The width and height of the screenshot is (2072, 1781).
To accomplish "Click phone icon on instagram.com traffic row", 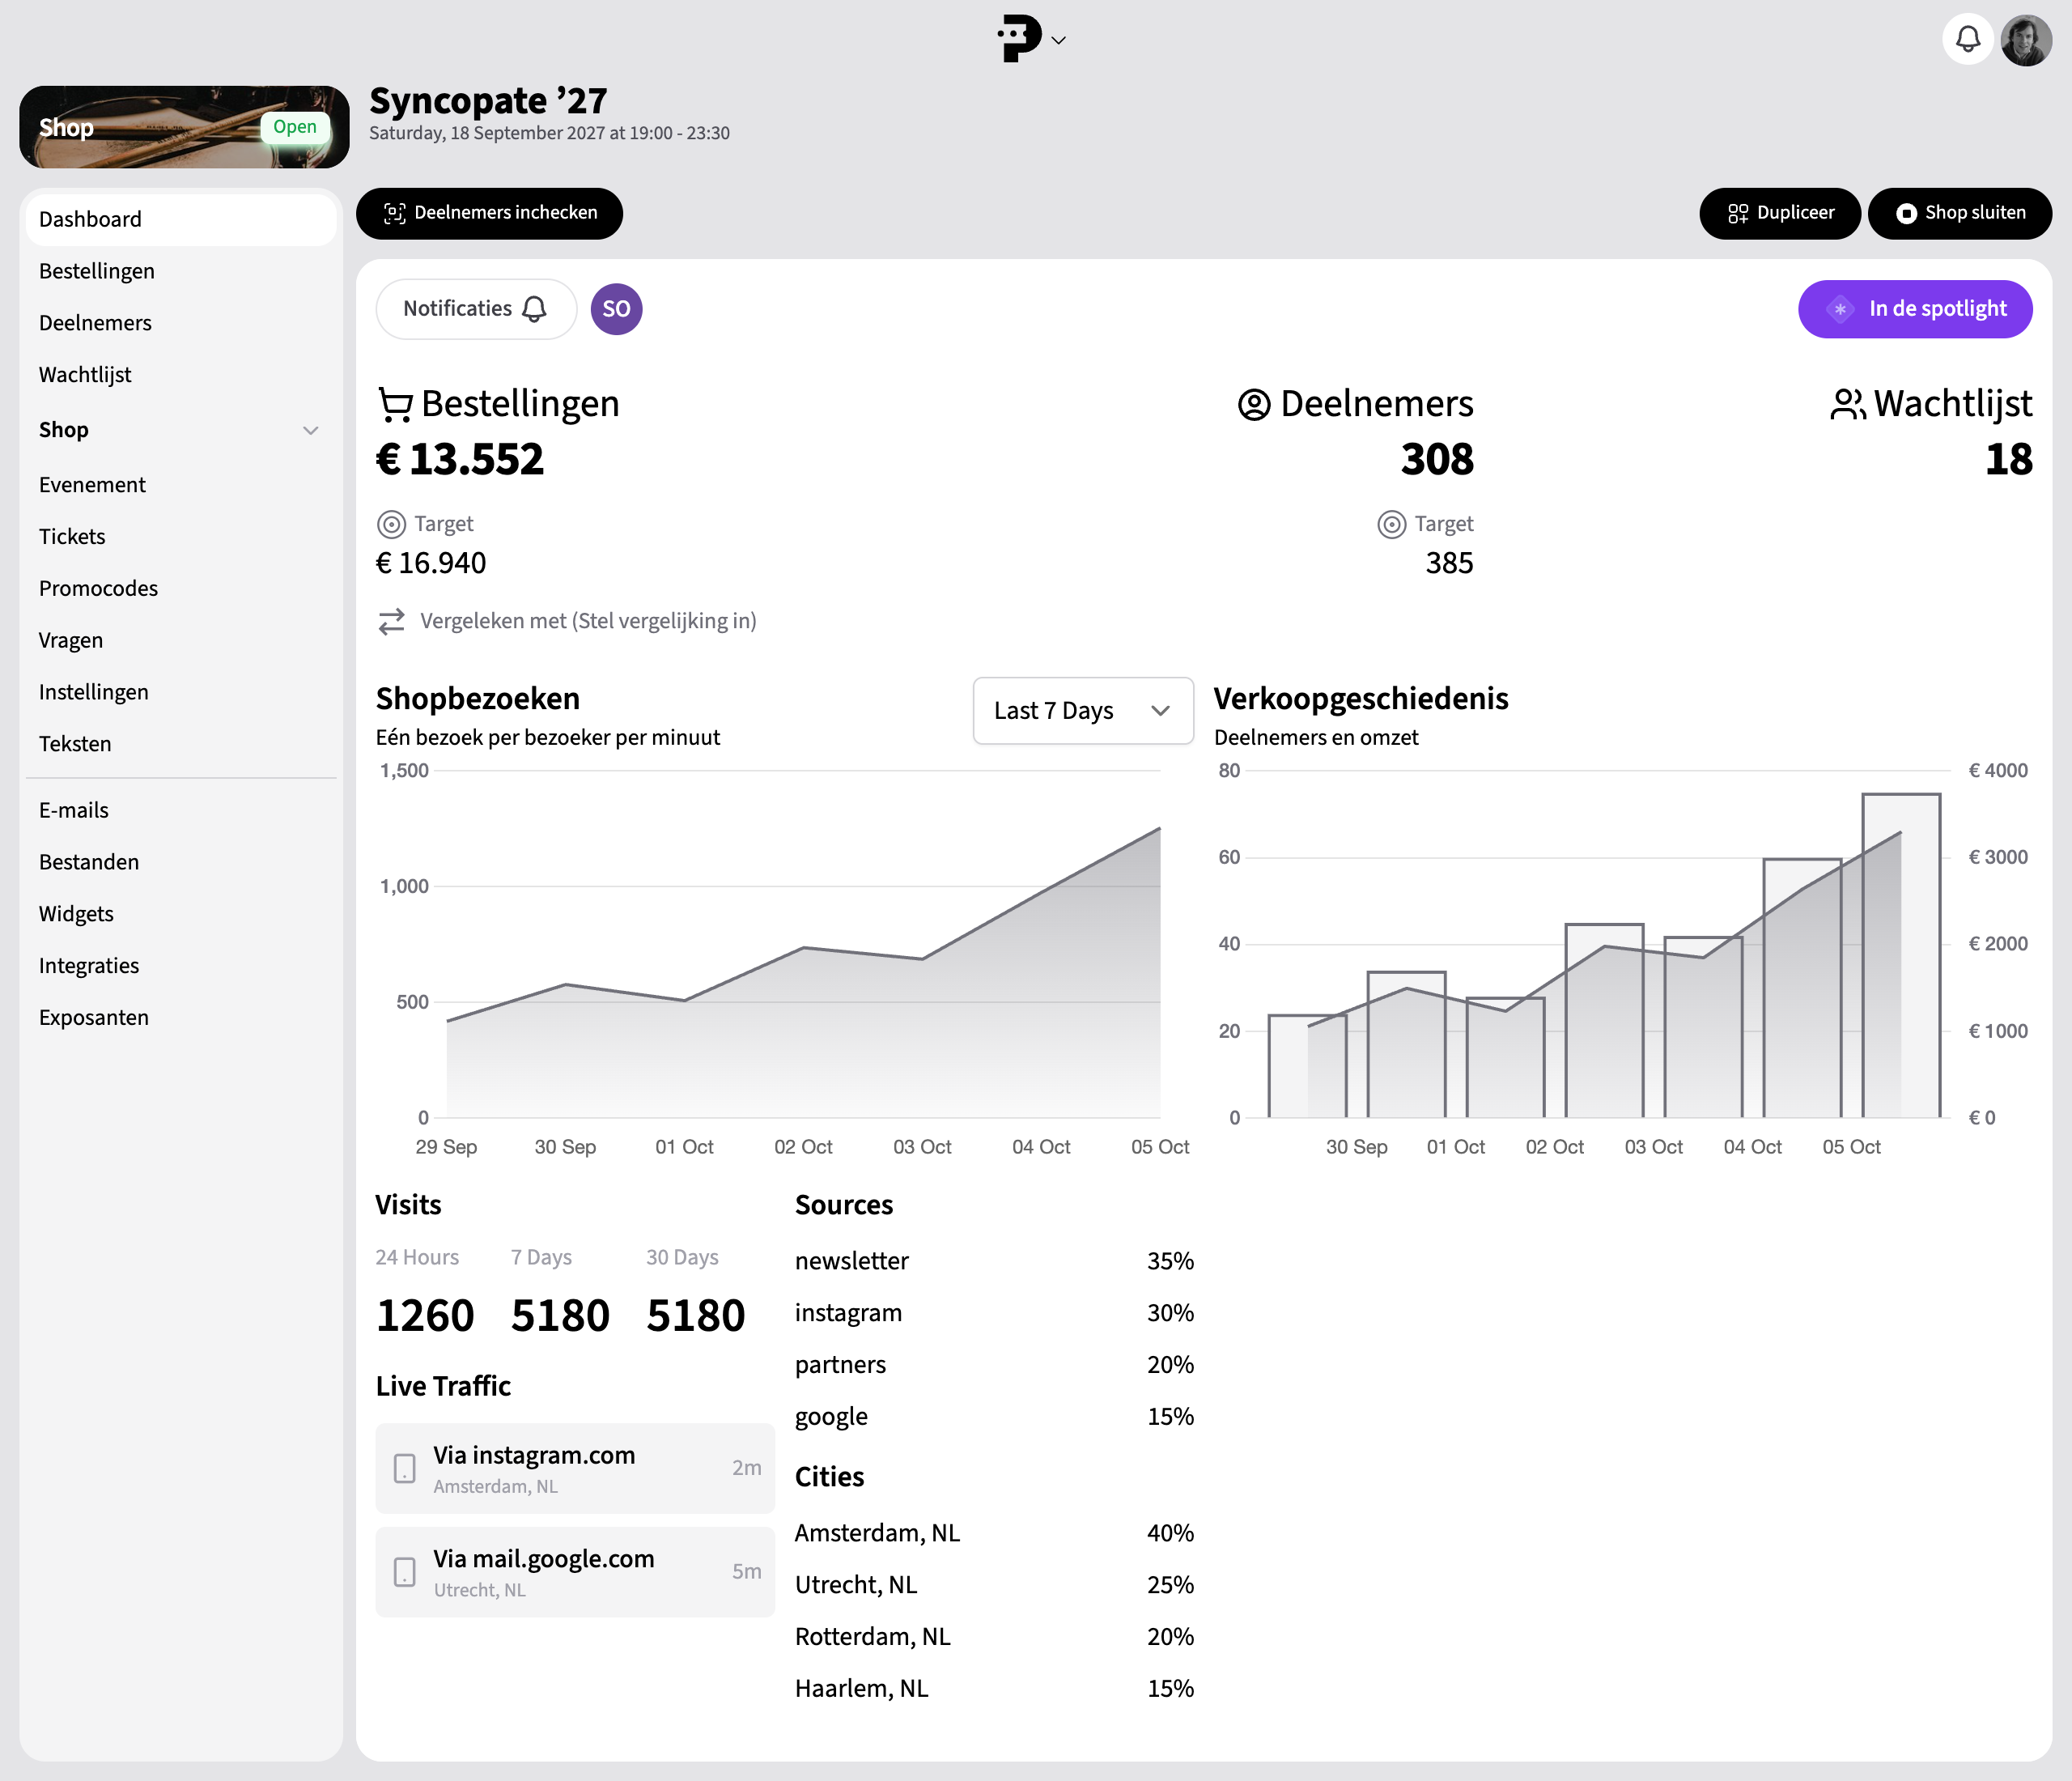I will pyautogui.click(x=404, y=1468).
